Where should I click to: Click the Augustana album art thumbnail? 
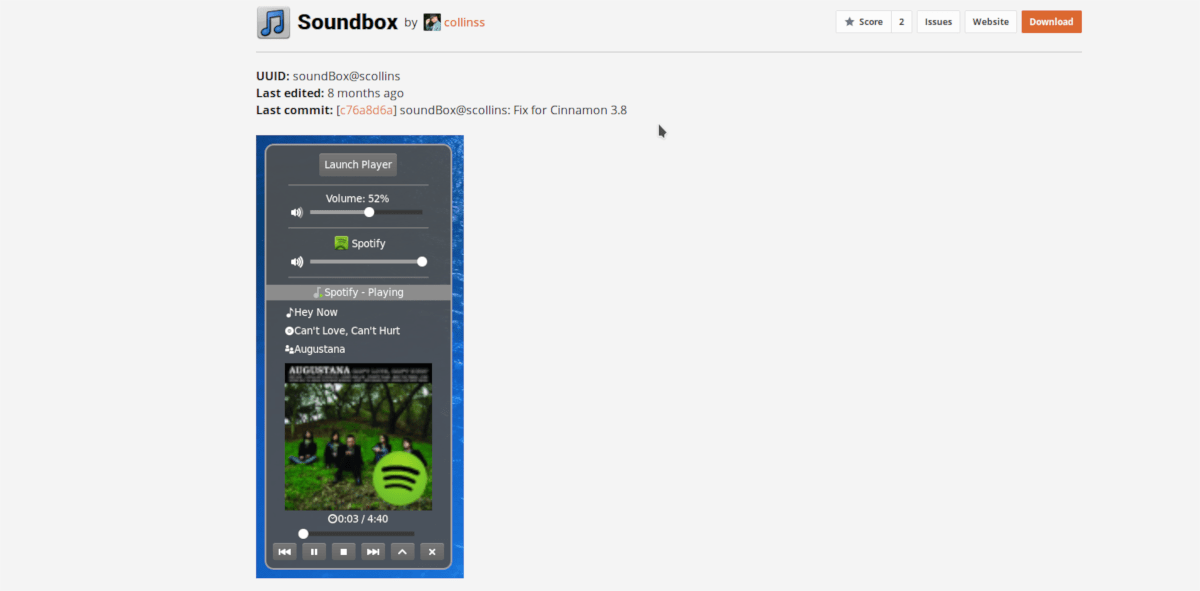pyautogui.click(x=358, y=437)
